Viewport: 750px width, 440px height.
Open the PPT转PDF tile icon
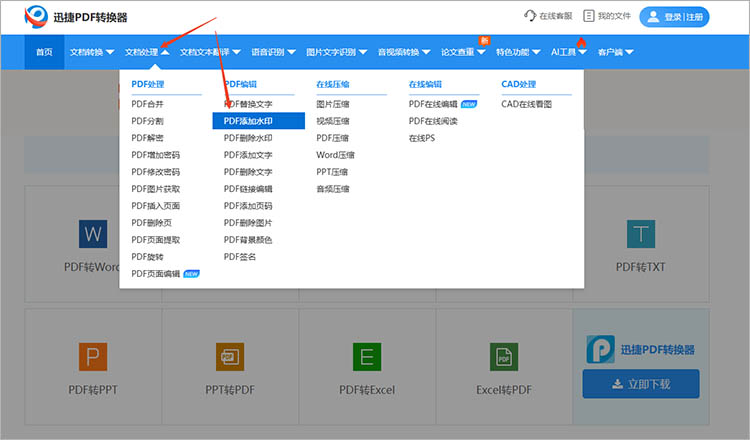point(230,356)
